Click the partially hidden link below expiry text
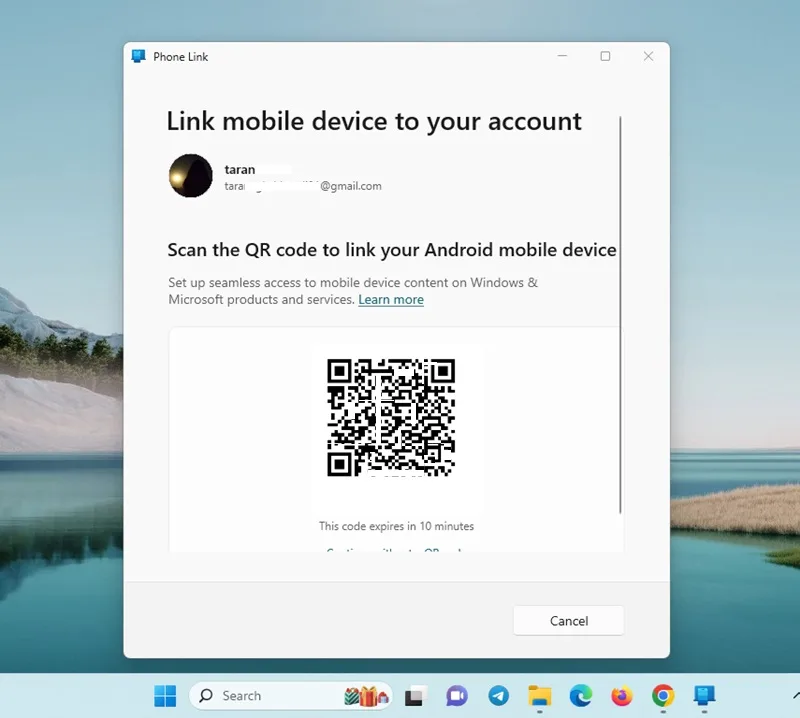The height and width of the screenshot is (718, 800). coord(394,550)
